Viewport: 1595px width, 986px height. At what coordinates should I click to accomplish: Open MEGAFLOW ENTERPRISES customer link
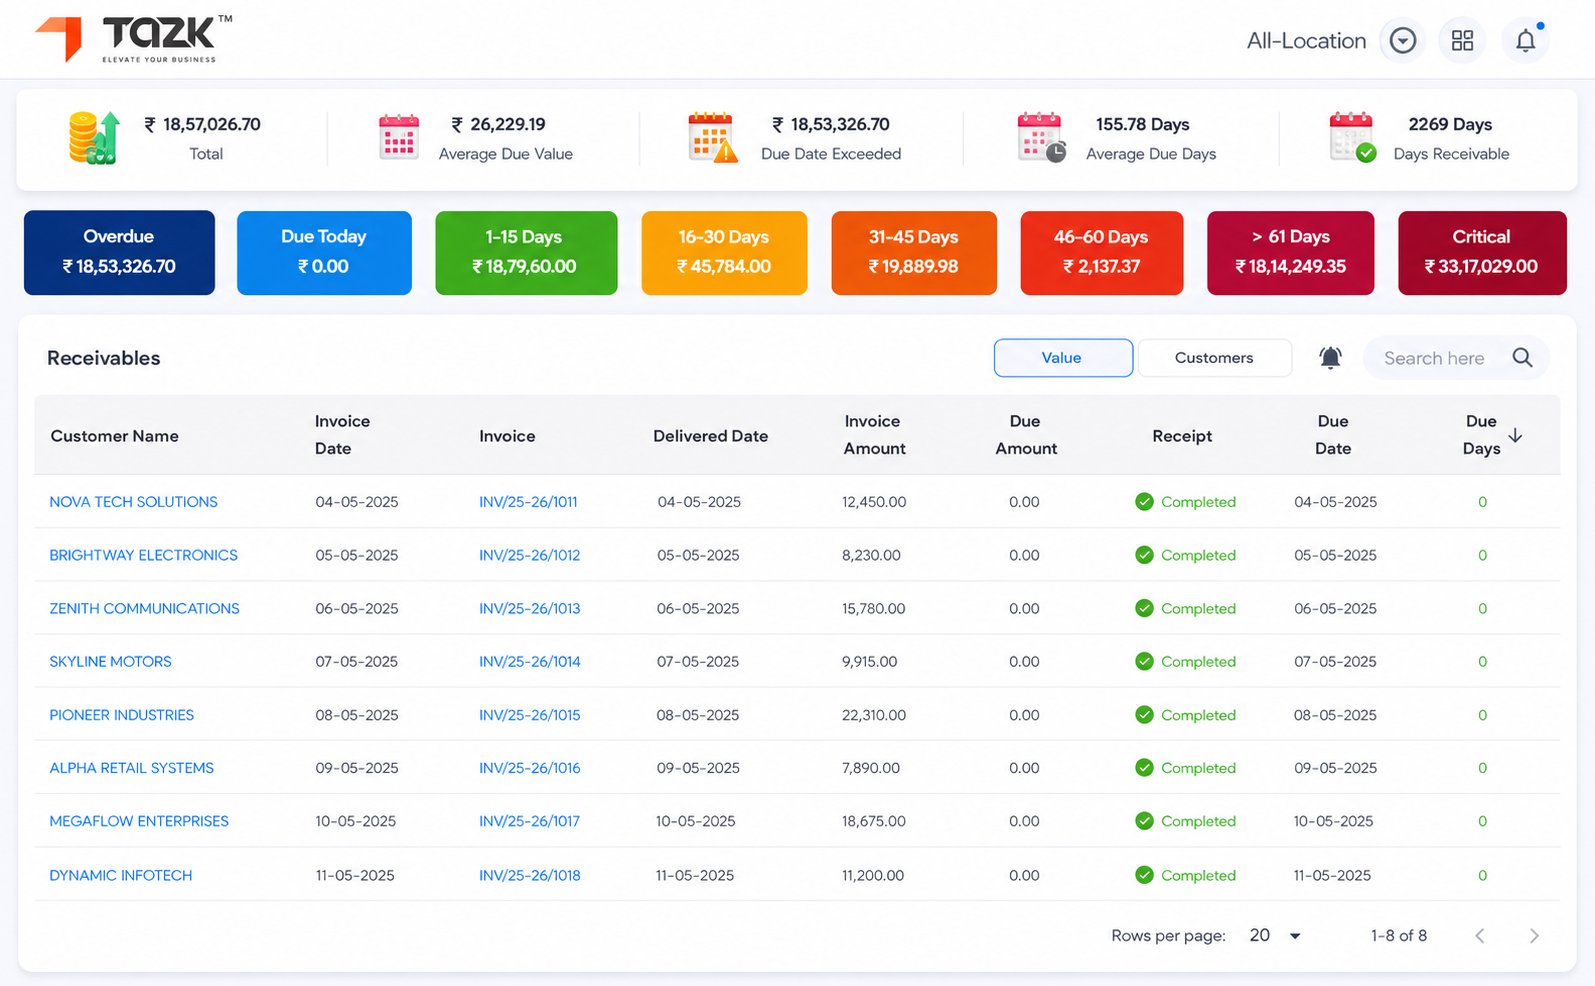[139, 821]
